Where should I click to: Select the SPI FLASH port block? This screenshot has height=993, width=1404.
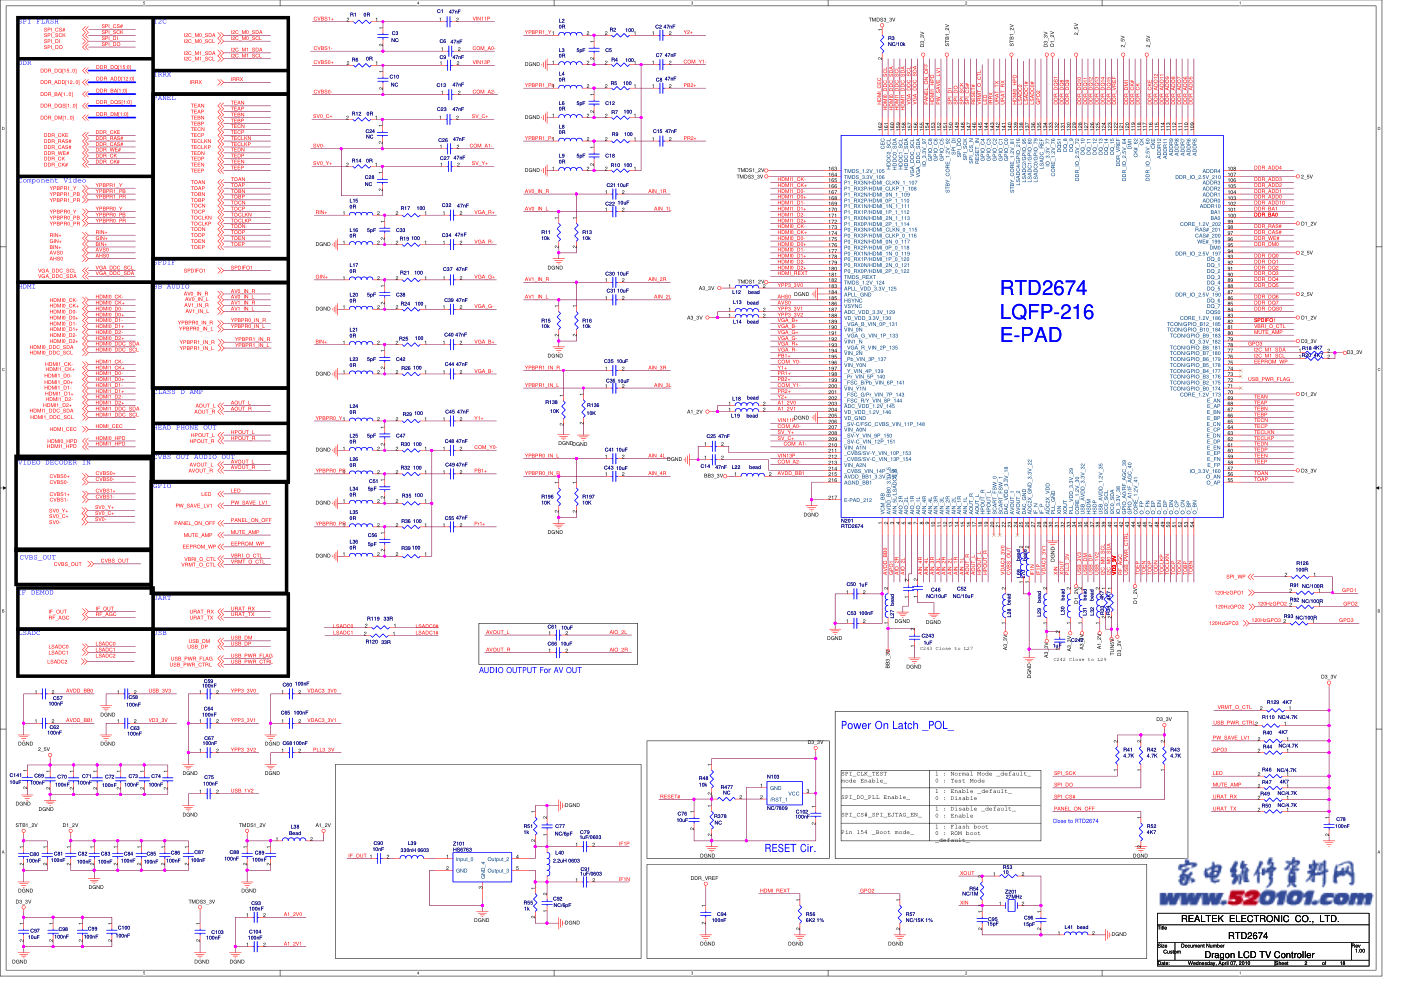coord(83,37)
